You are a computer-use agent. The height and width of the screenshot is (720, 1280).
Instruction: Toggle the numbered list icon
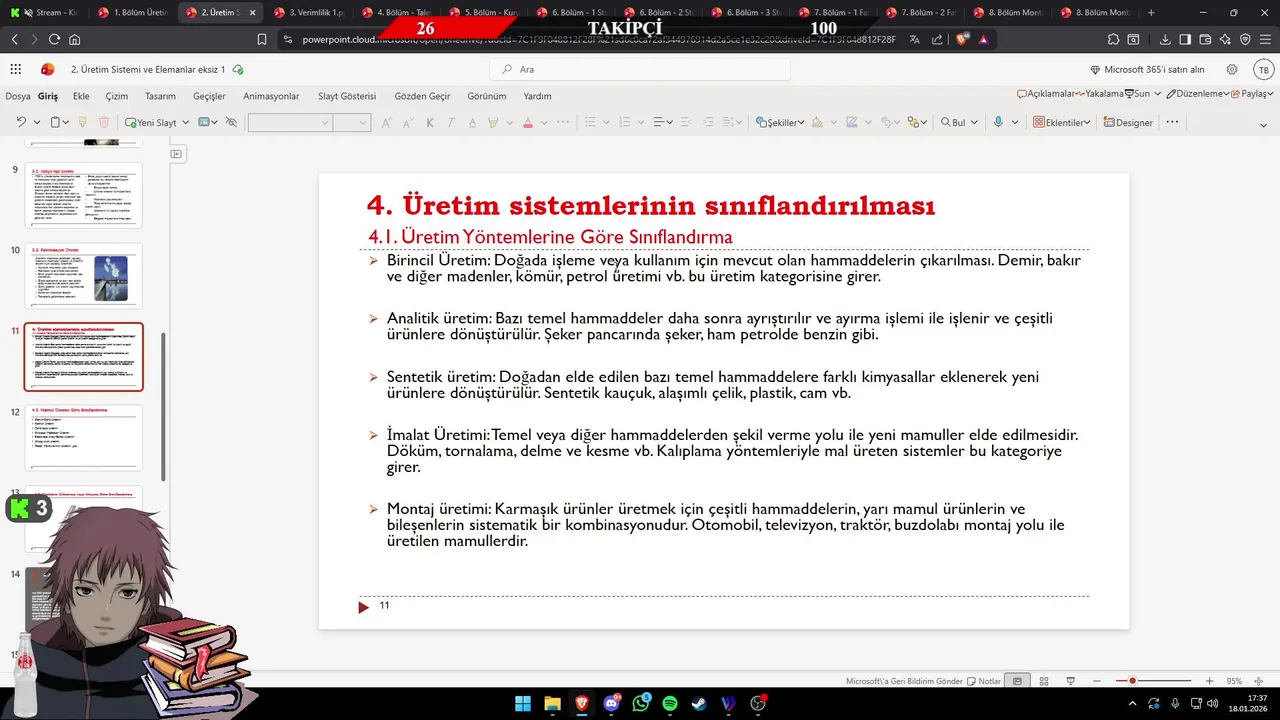625,122
